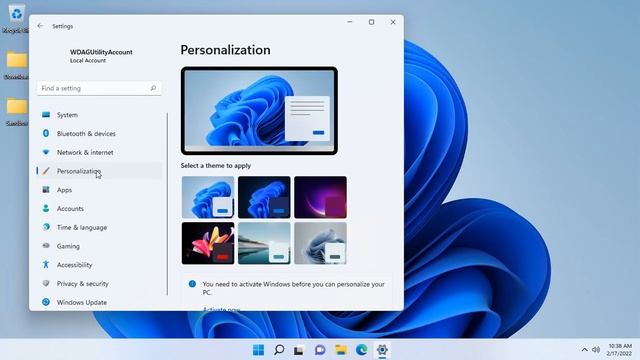Click the sidebar vertical scrollbar
Viewport: 640px width, 360px height.
click(x=167, y=203)
